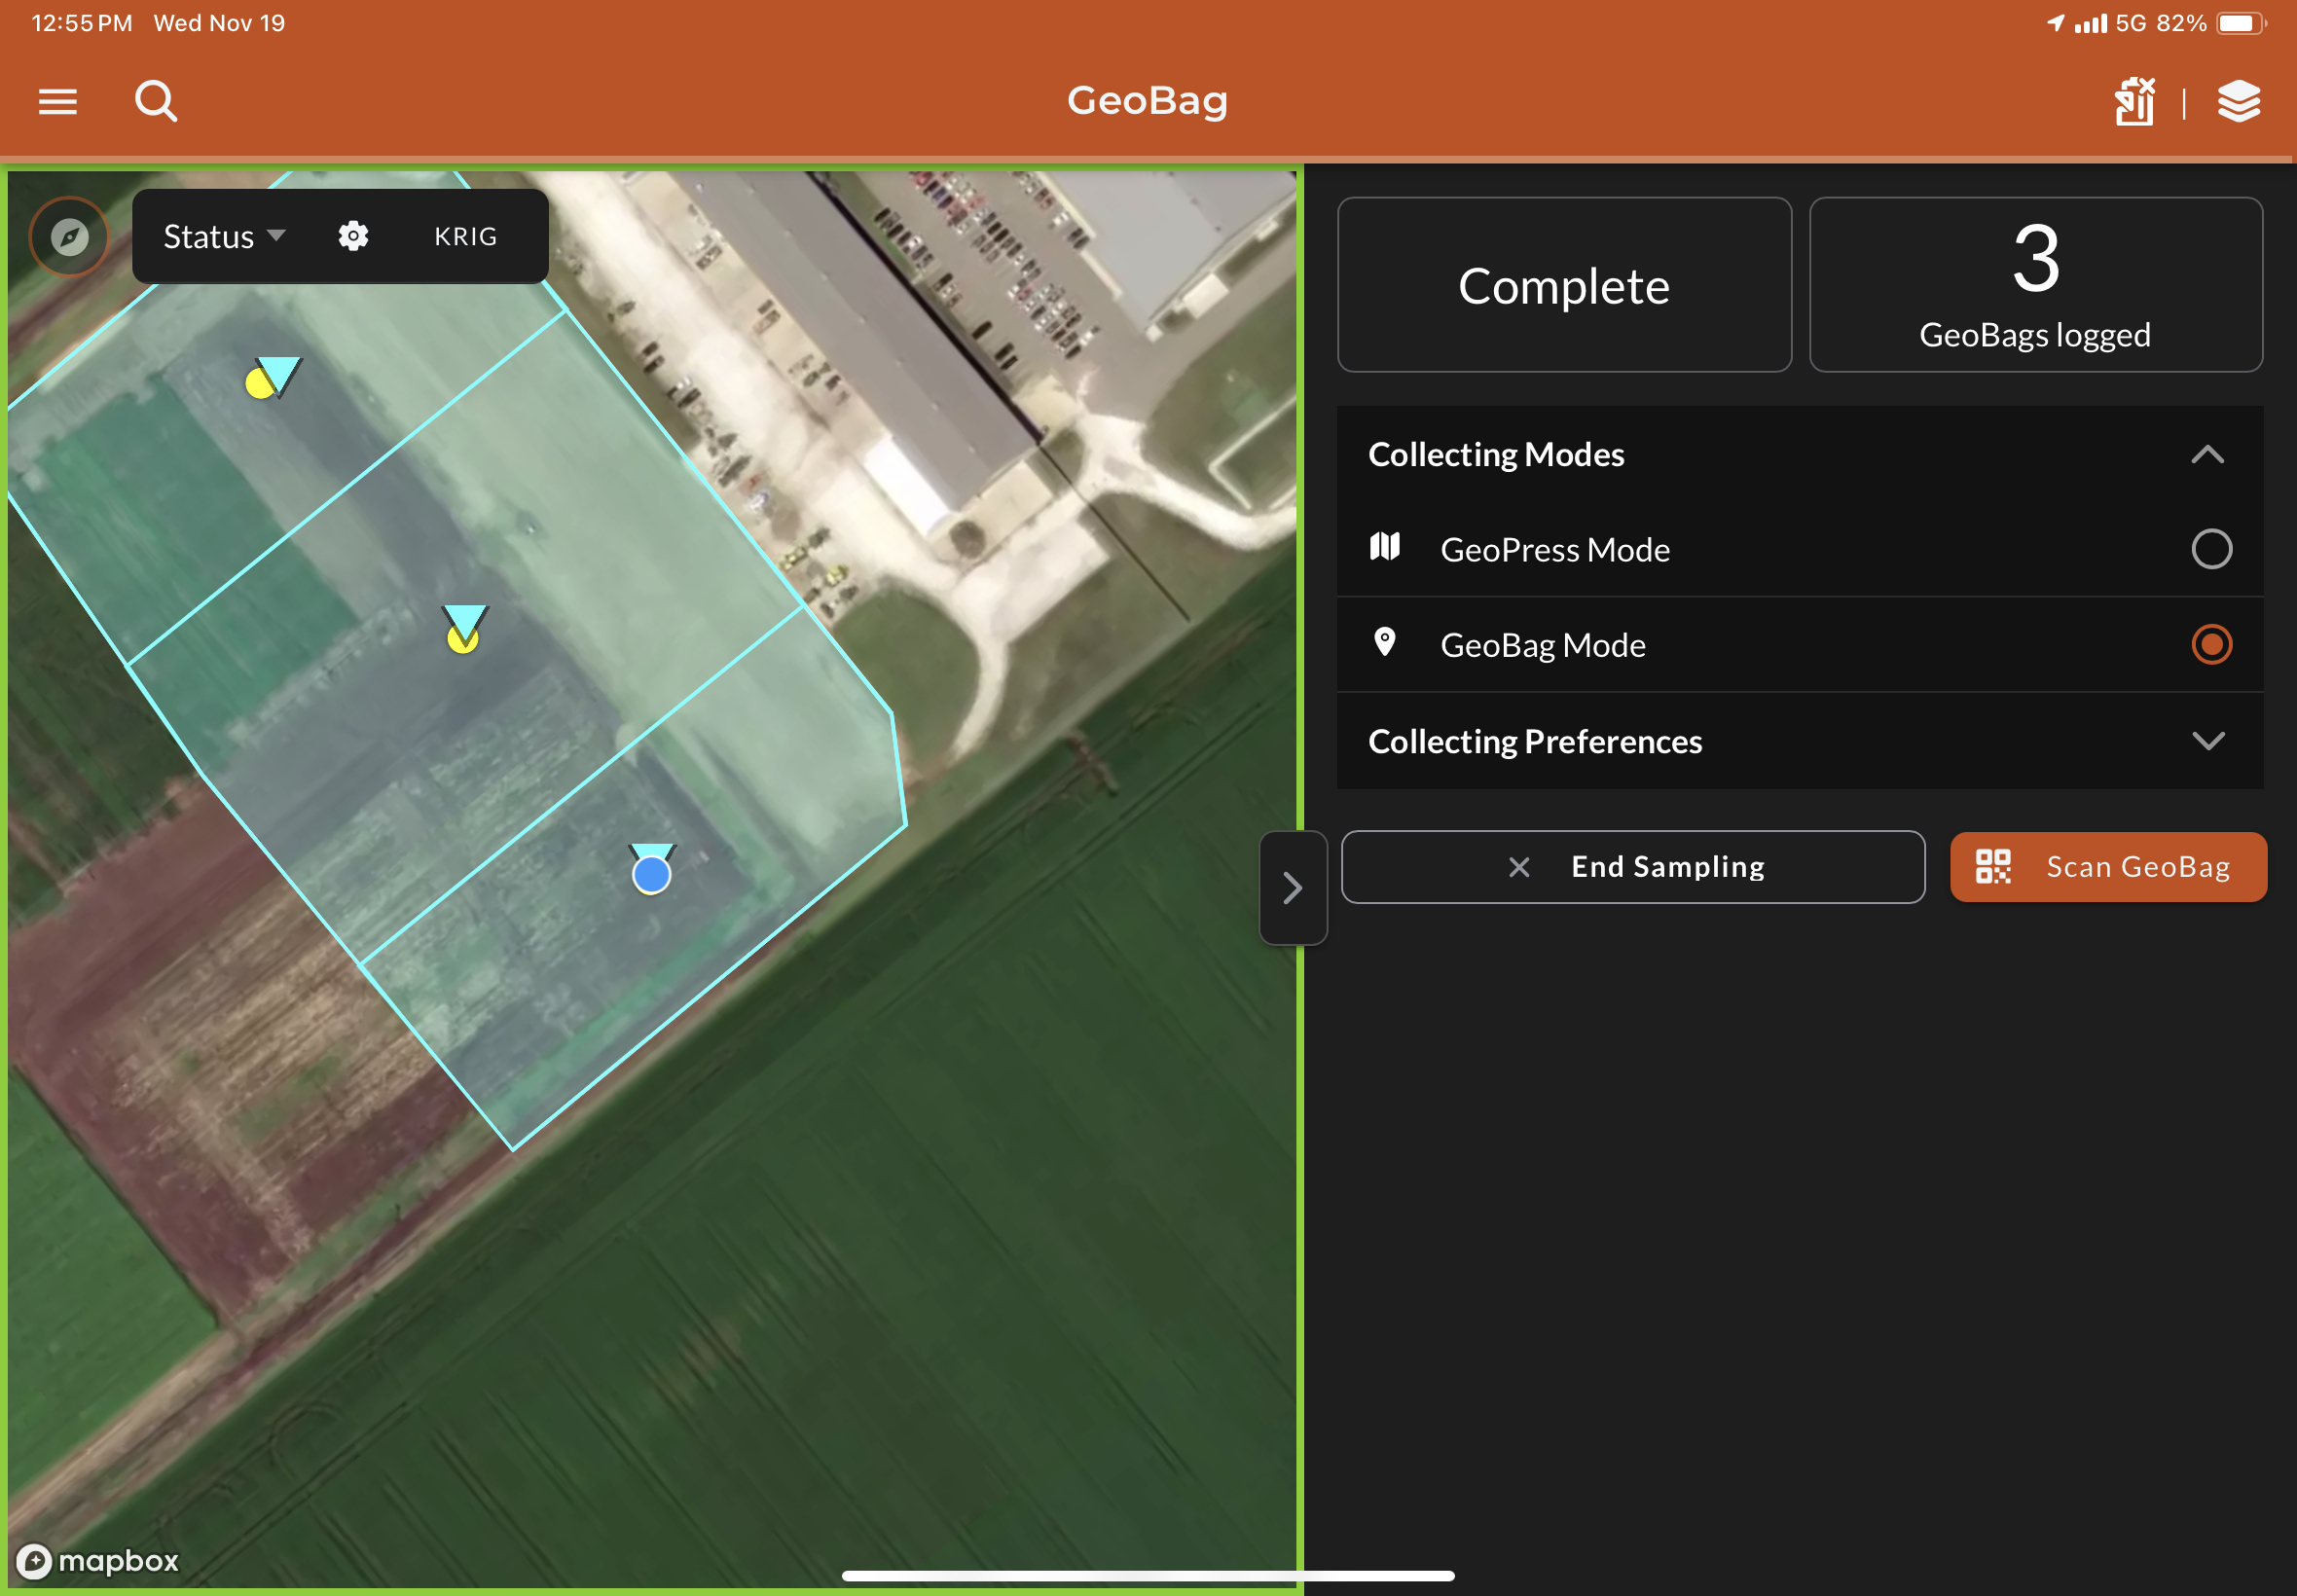2297x1596 pixels.
Task: Tap the End Sampling button
Action: (x=1633, y=867)
